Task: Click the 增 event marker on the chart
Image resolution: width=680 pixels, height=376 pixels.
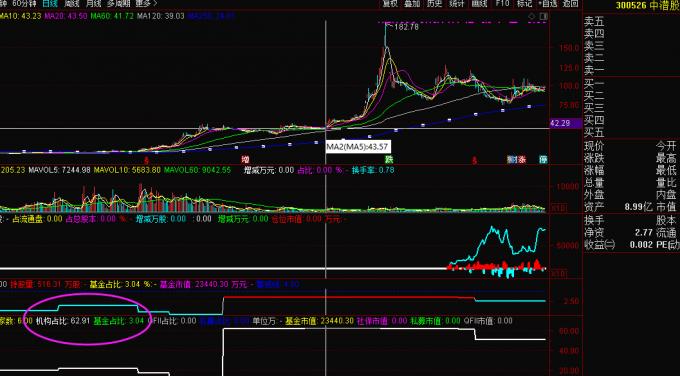Action: click(x=245, y=160)
